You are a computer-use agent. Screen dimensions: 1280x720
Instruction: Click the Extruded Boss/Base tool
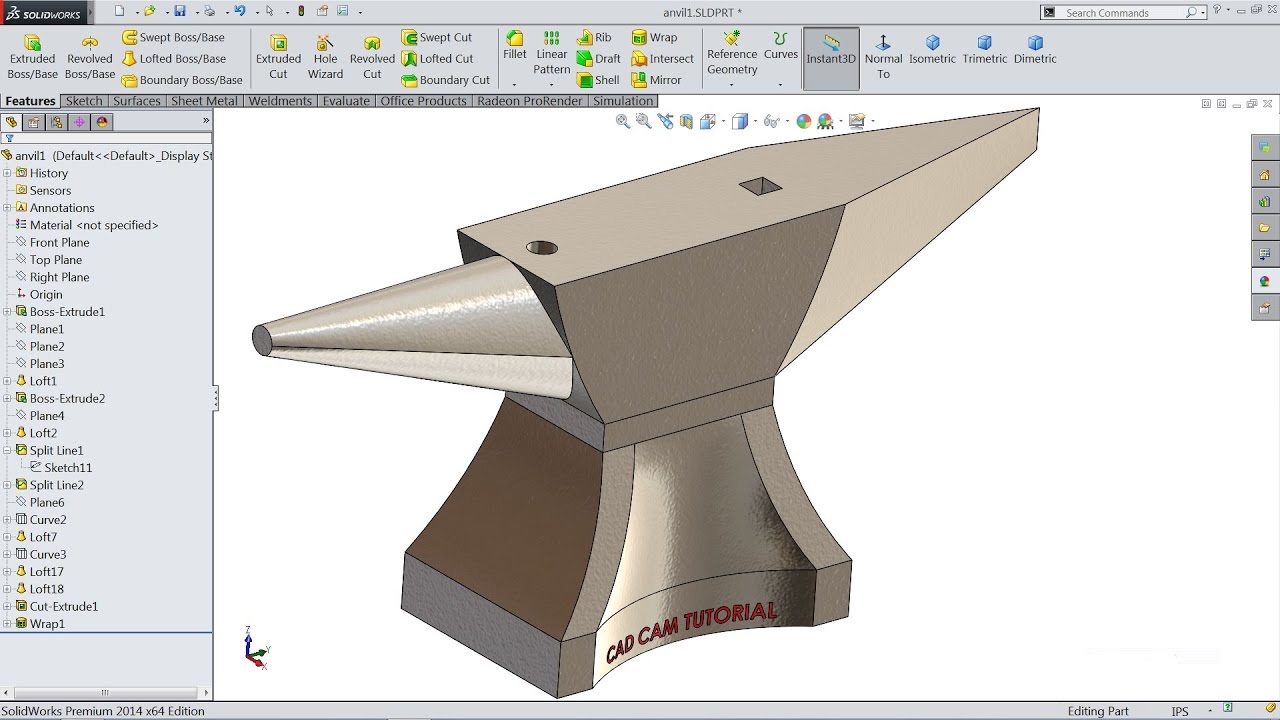coord(32,58)
